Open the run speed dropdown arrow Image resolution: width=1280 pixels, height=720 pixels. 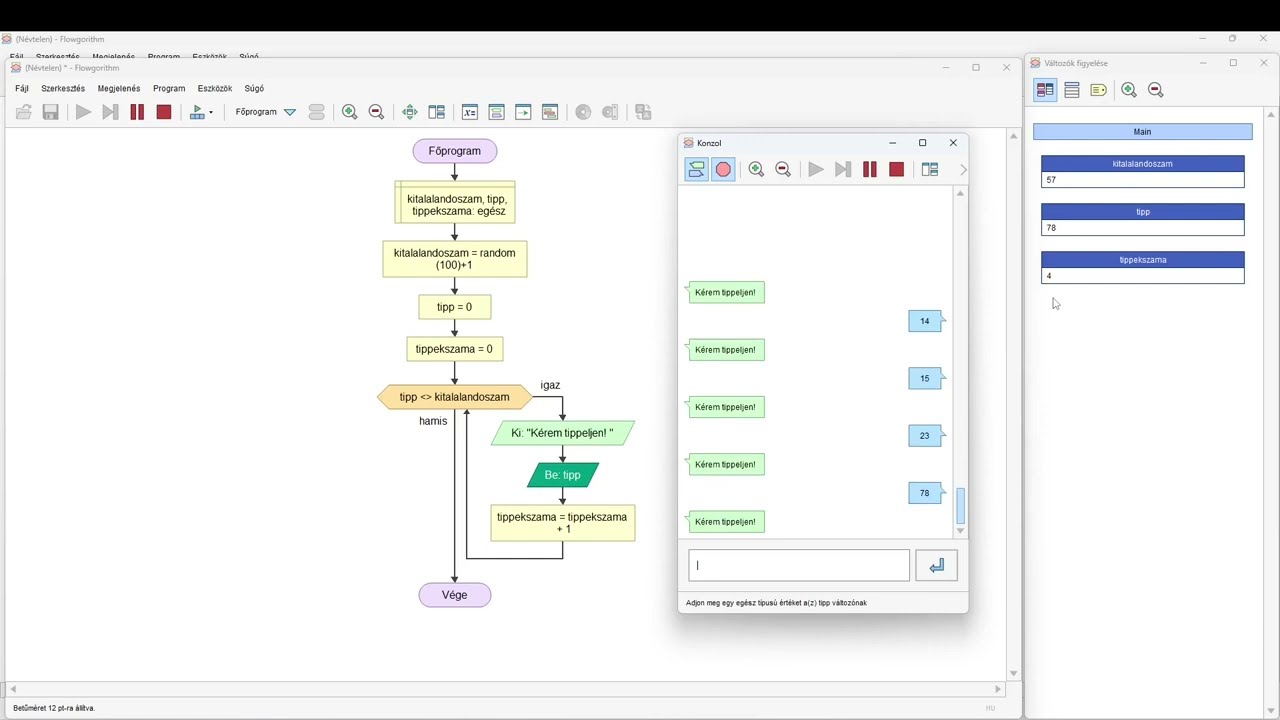211,113
